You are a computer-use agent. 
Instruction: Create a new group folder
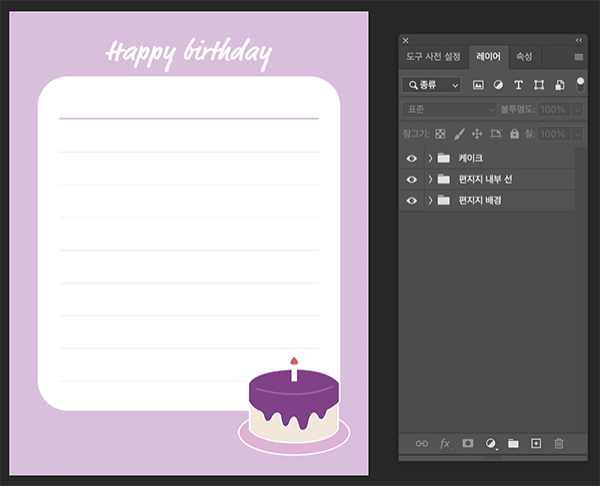click(x=513, y=444)
